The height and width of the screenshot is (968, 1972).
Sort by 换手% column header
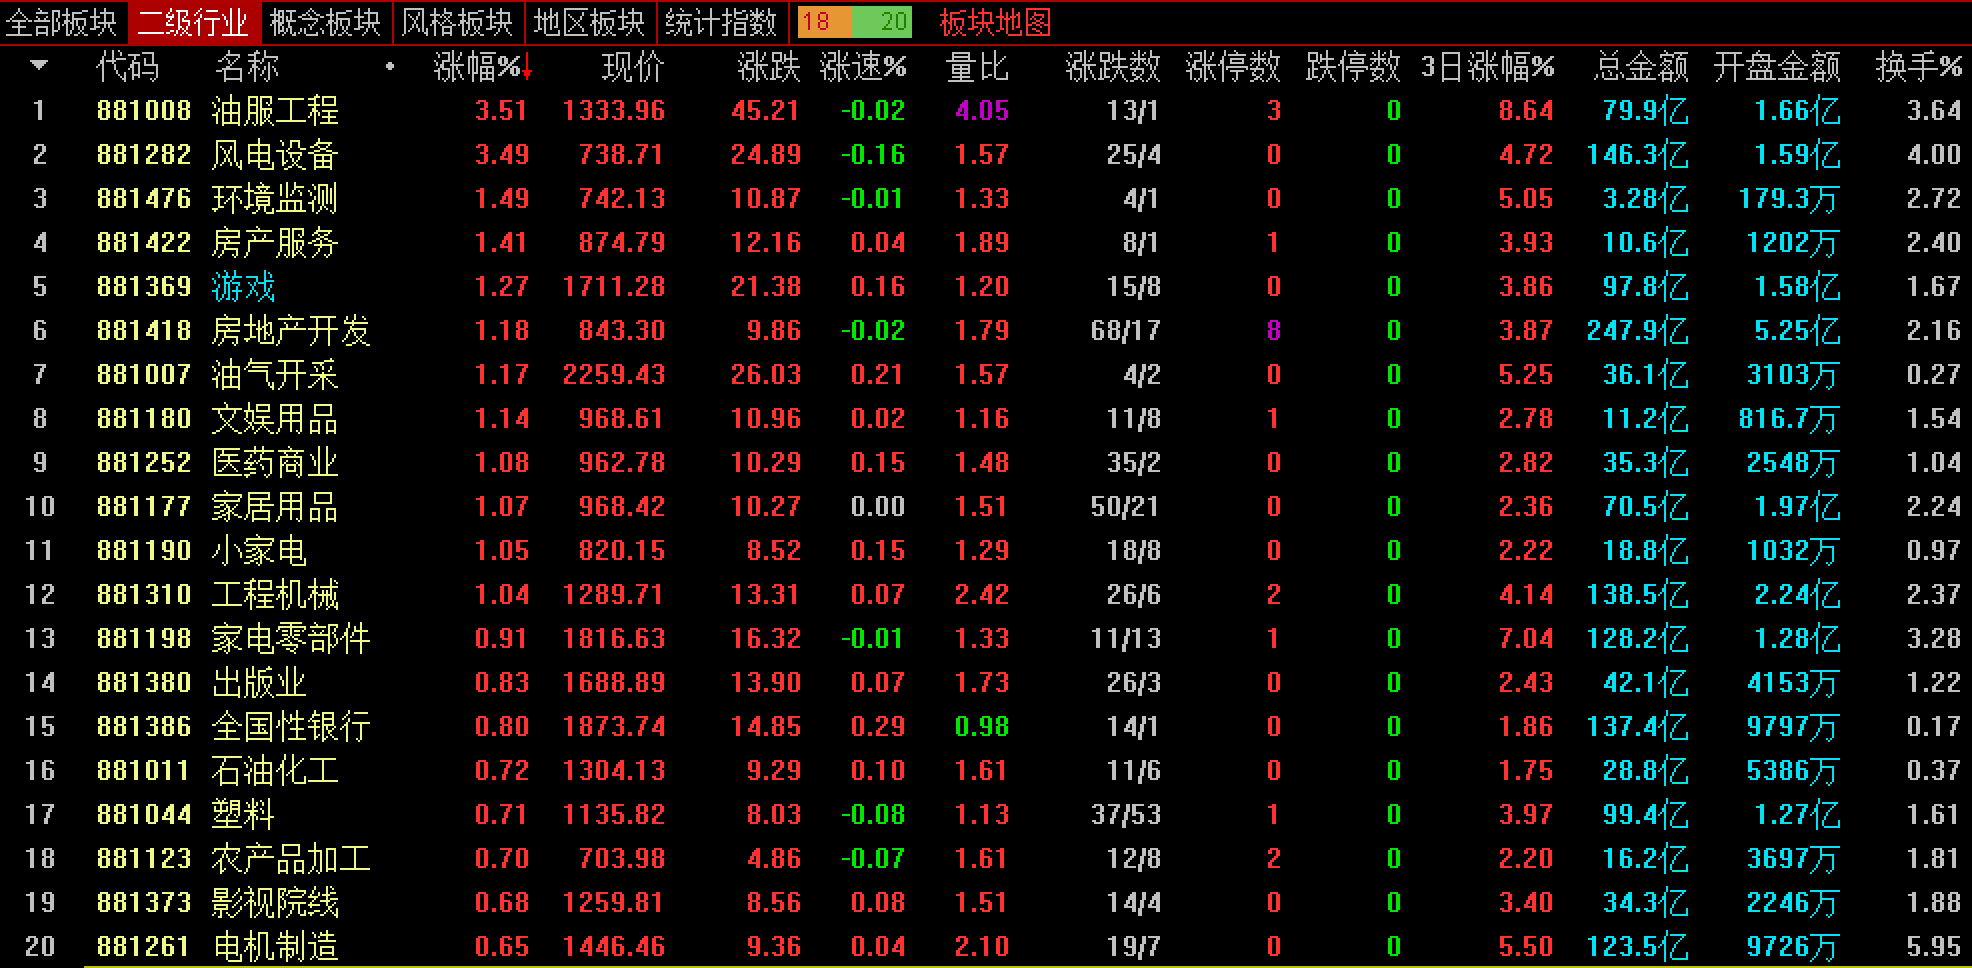click(x=1919, y=67)
